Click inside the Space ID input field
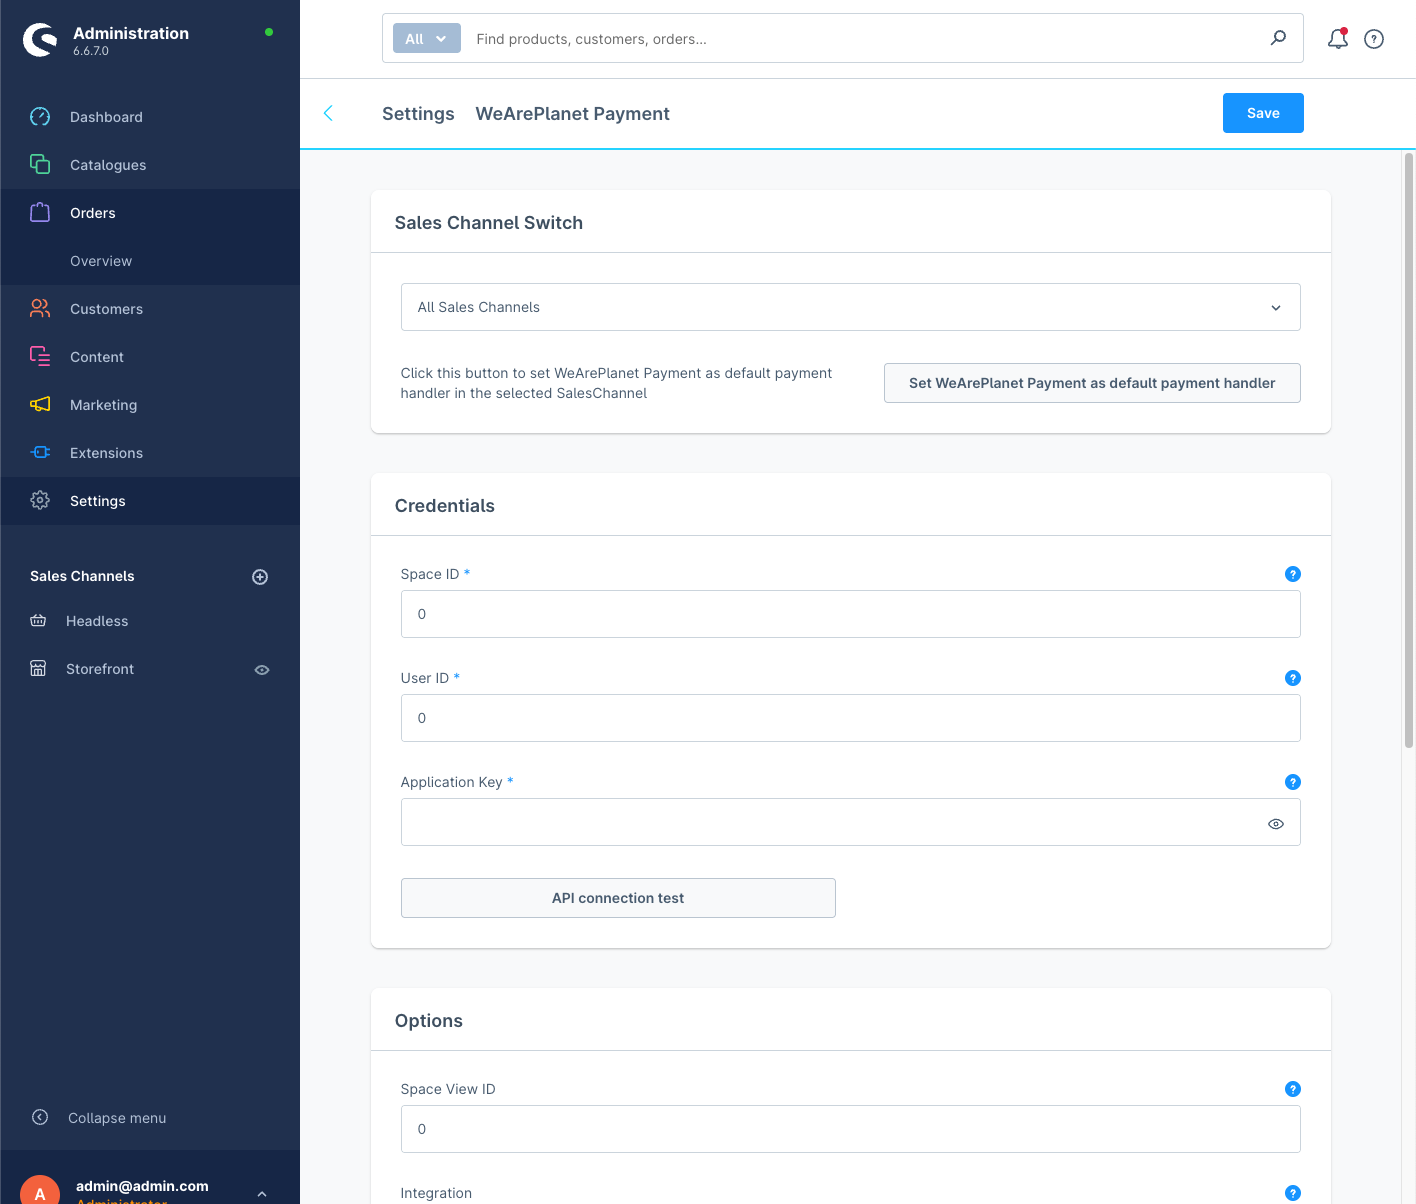 (850, 614)
